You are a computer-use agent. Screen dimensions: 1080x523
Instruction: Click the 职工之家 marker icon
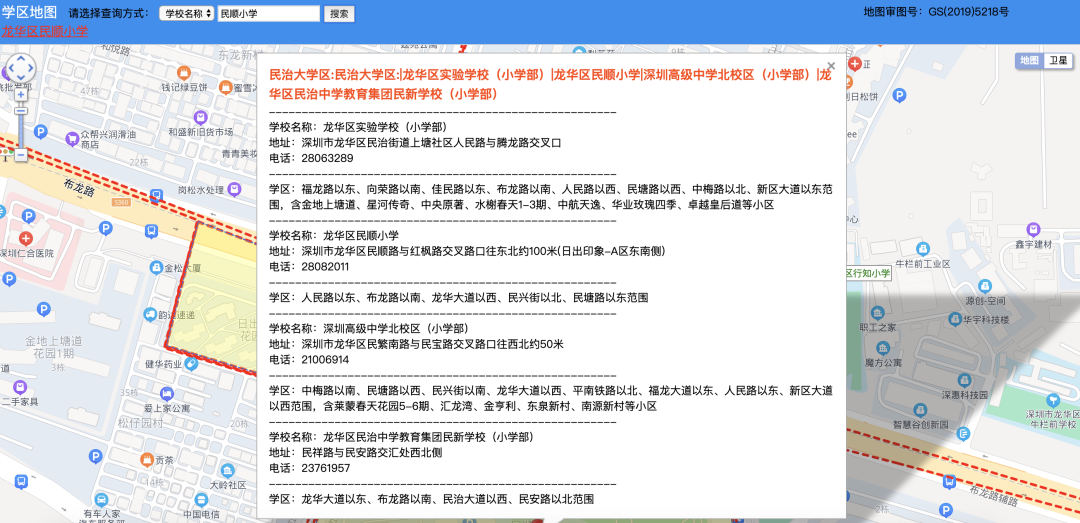point(876,312)
